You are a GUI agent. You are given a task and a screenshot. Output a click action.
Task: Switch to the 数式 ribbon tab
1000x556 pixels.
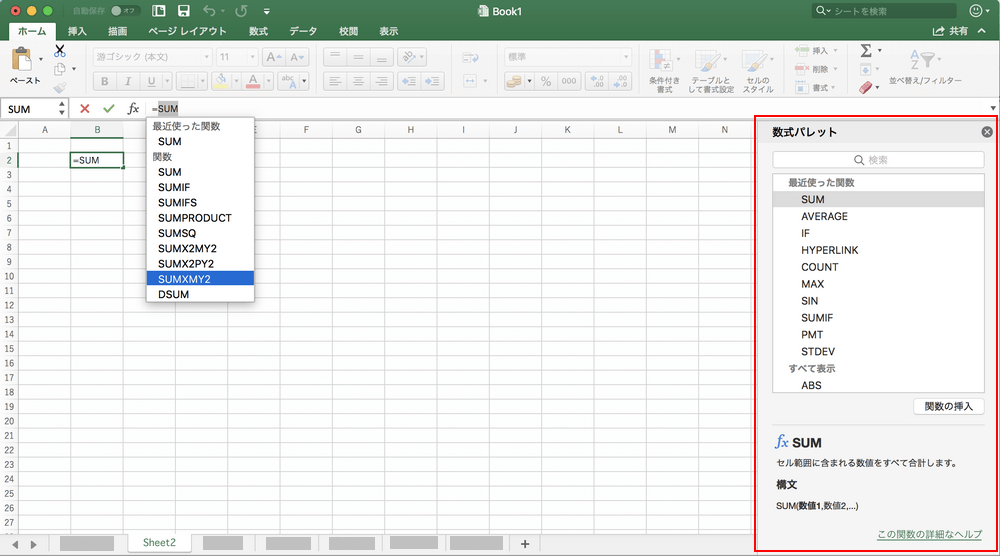(x=258, y=31)
